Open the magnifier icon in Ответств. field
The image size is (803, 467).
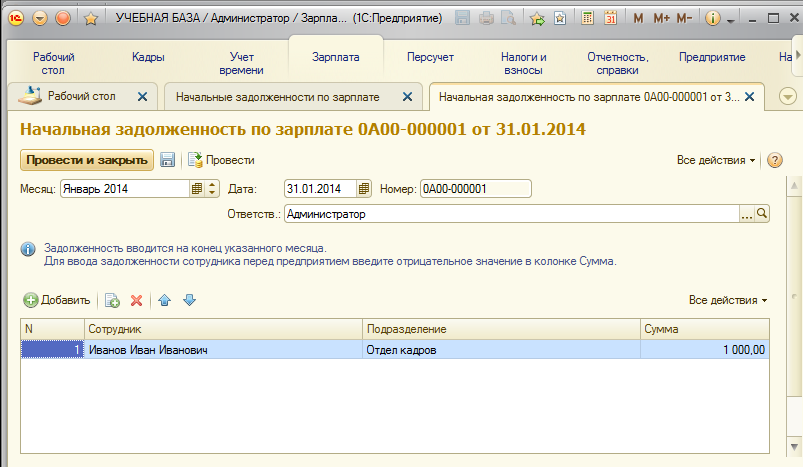coord(762,214)
